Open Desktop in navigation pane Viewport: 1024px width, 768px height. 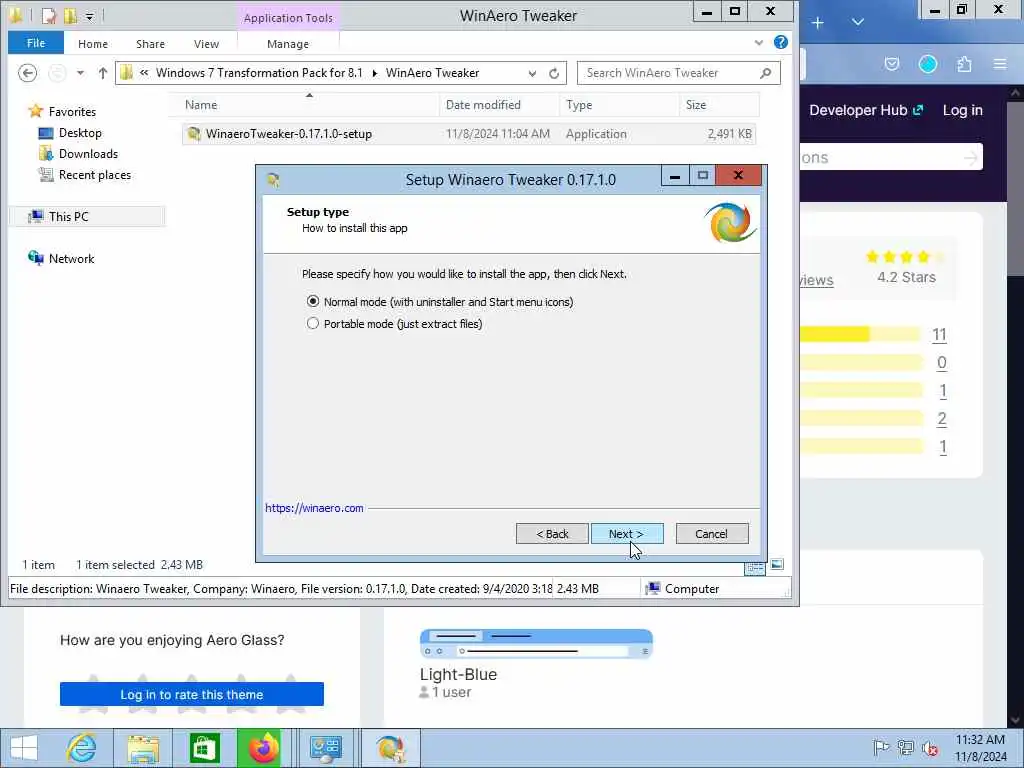pyautogui.click(x=71, y=133)
